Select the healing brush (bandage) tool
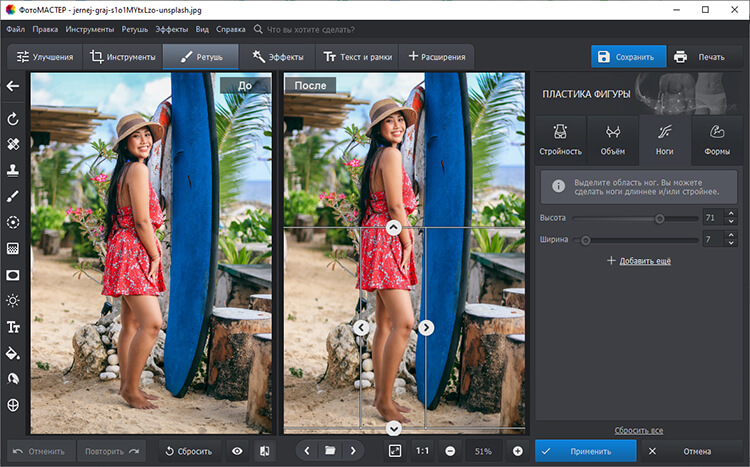The image size is (750, 467). [x=13, y=144]
